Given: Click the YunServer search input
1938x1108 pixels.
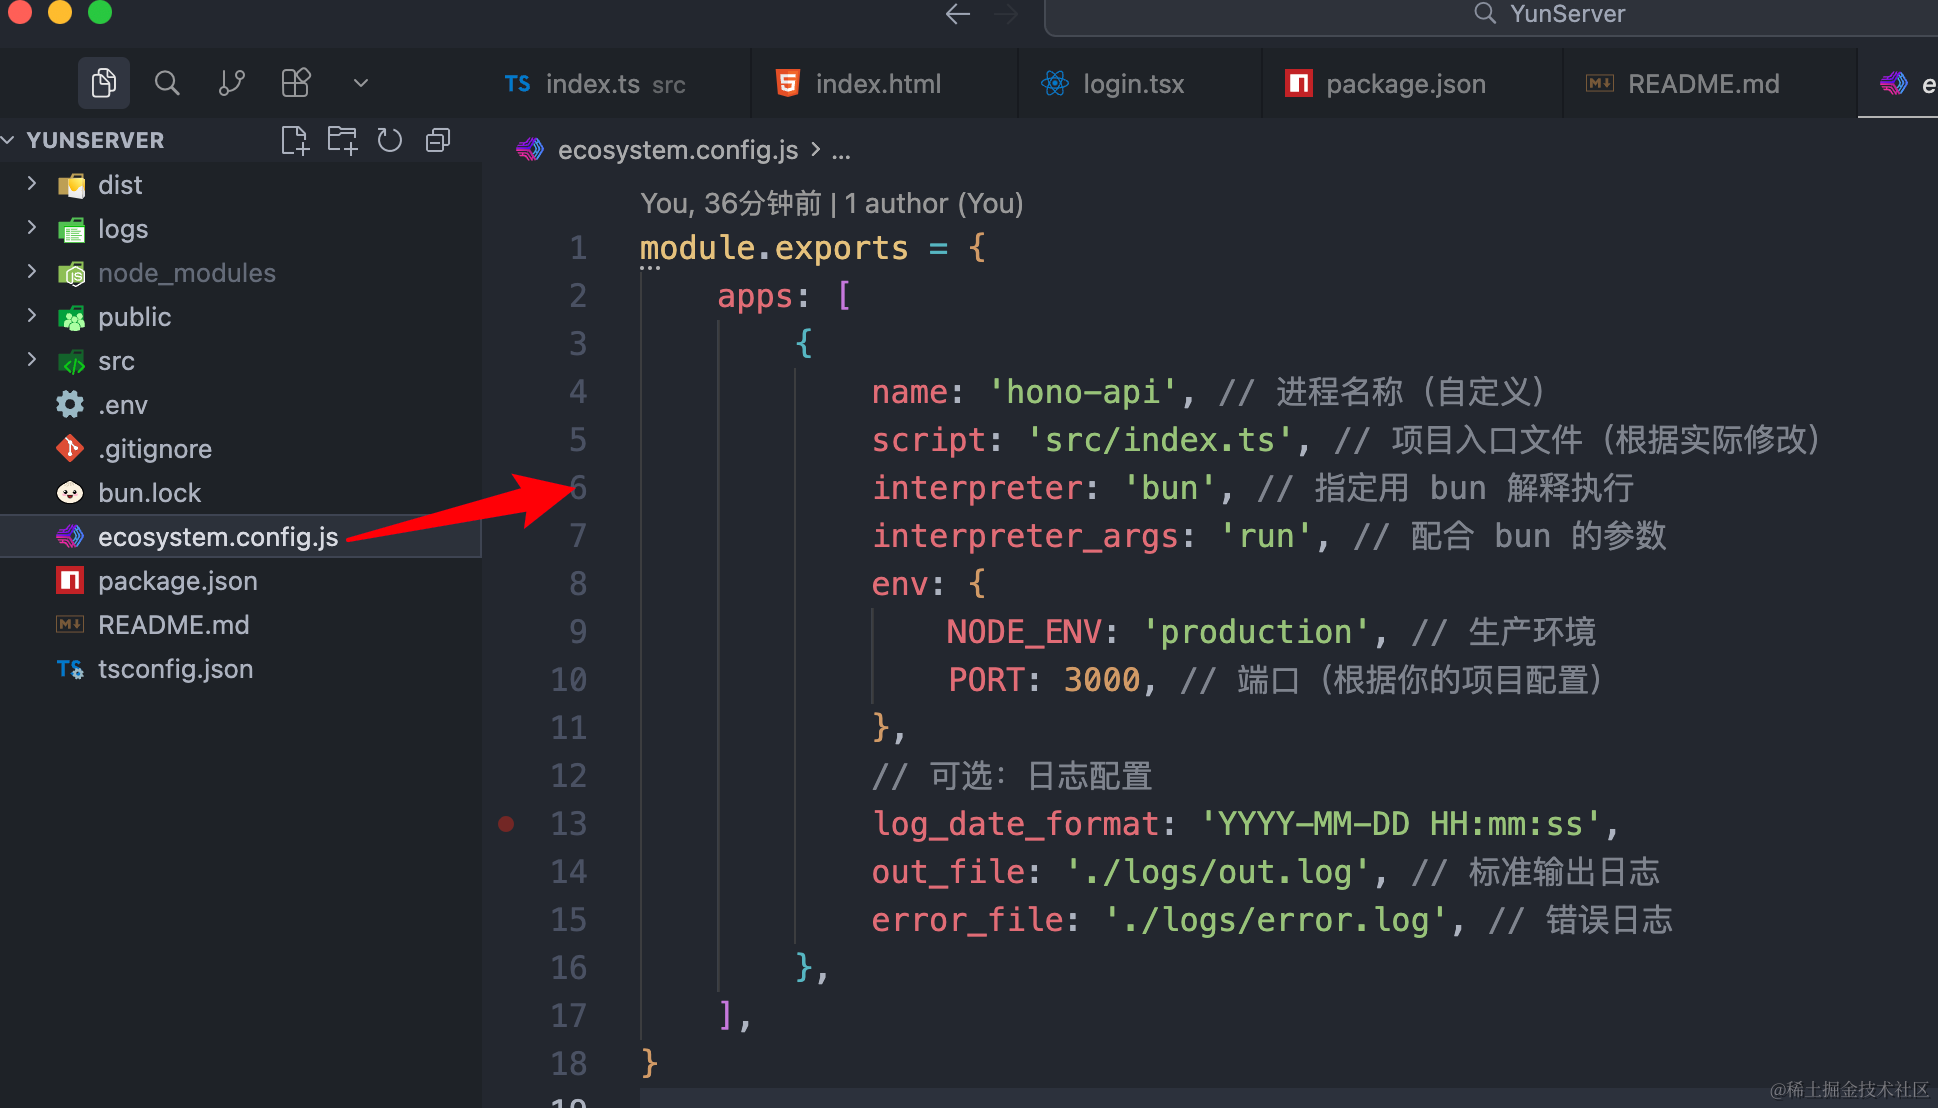Looking at the screenshot, I should [1566, 14].
